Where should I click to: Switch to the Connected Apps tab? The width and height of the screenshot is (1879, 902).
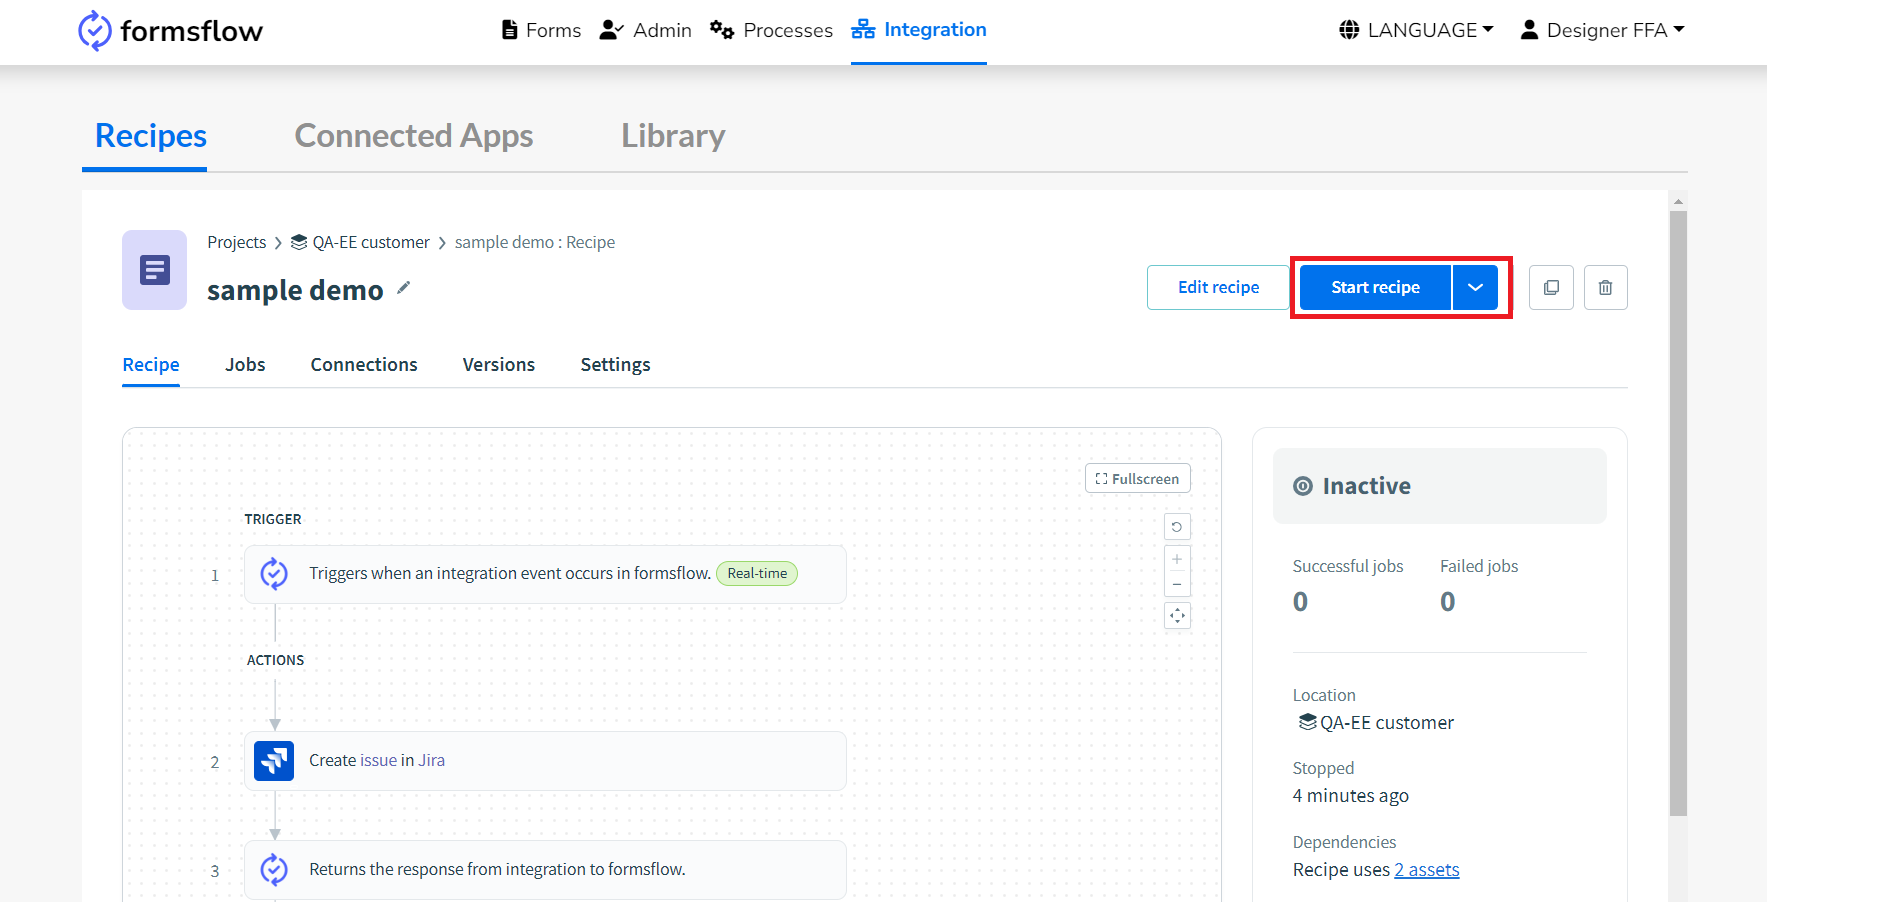click(414, 136)
